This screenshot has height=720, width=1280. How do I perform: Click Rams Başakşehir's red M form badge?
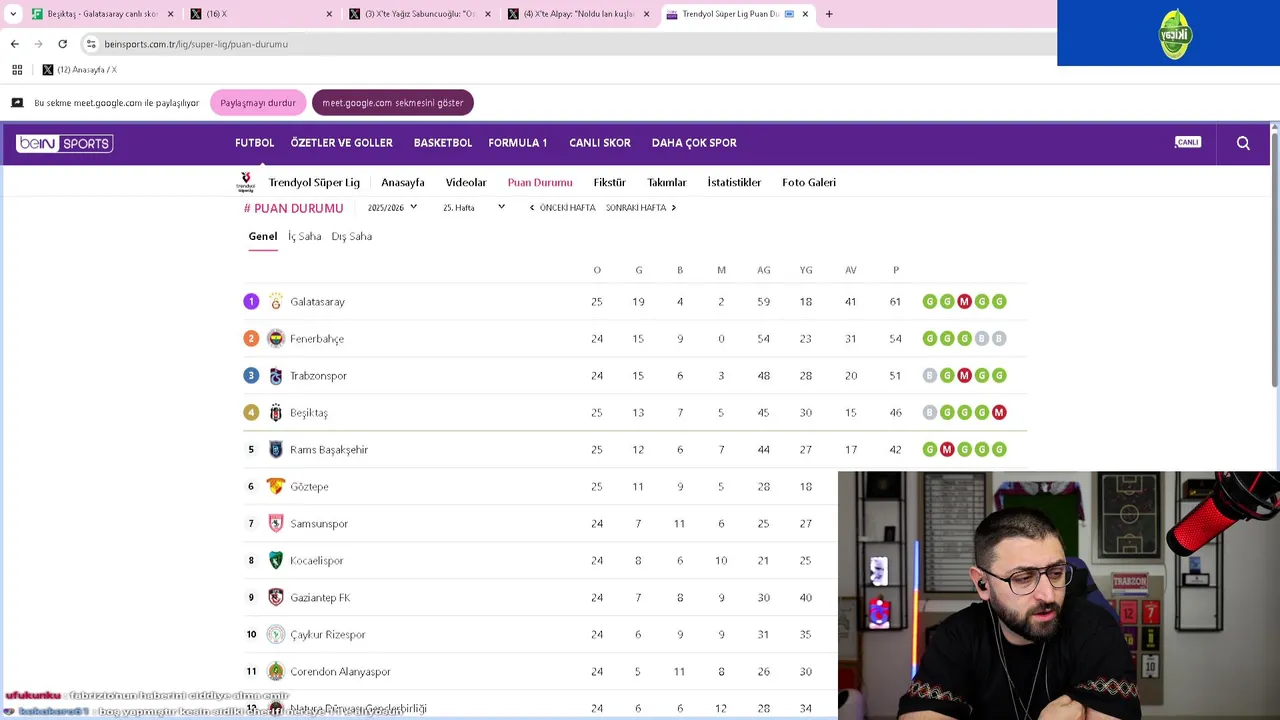coord(947,449)
